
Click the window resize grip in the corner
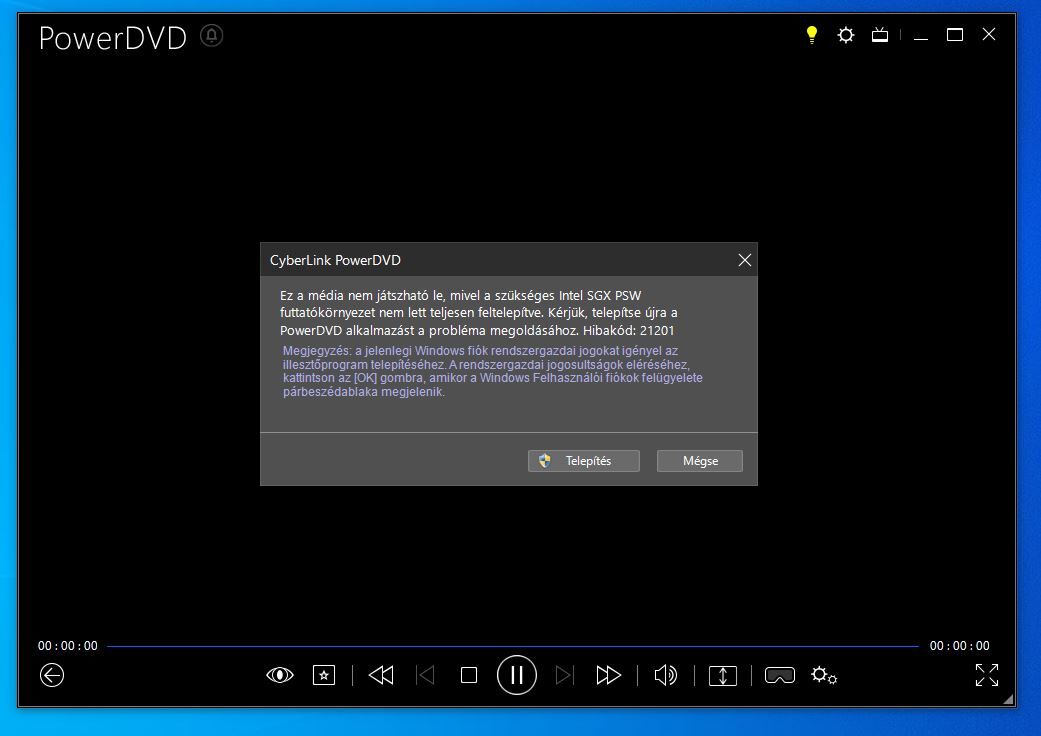[1008, 699]
